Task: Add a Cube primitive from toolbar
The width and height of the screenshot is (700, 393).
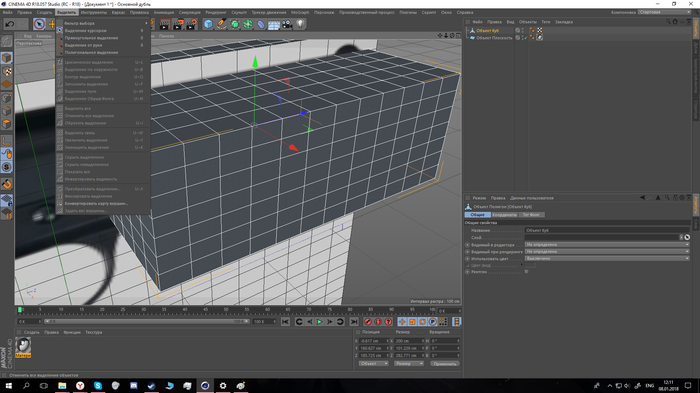Action: 208,24
